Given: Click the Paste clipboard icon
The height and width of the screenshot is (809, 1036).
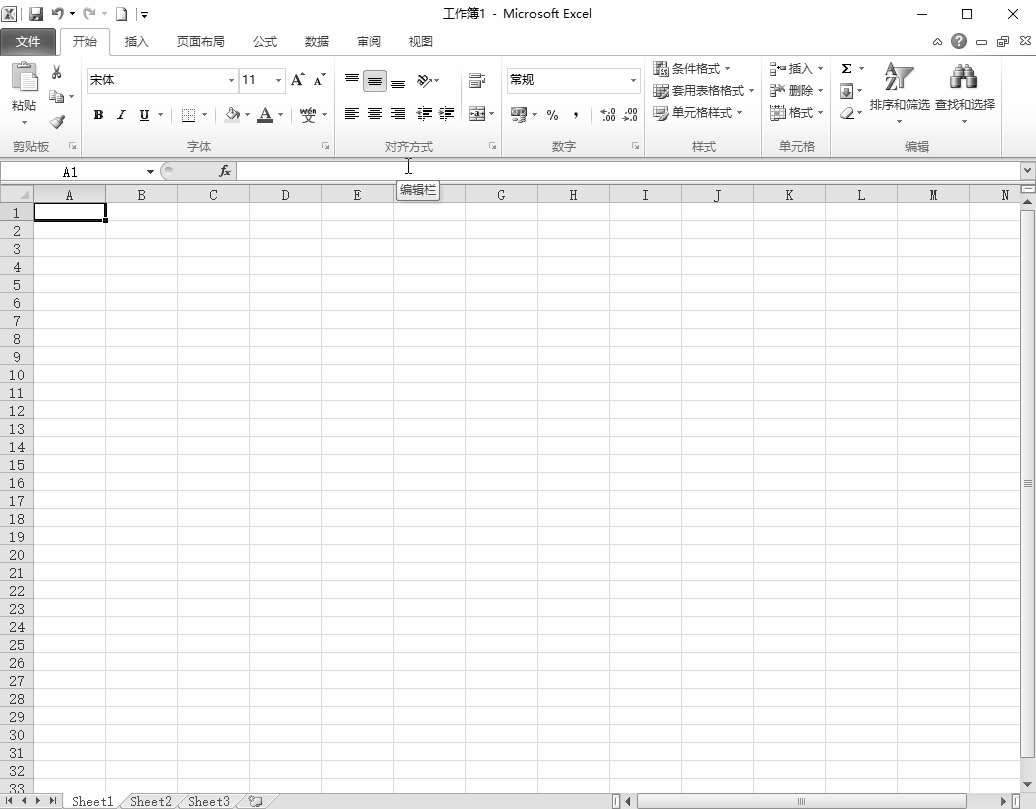Looking at the screenshot, I should (x=24, y=77).
